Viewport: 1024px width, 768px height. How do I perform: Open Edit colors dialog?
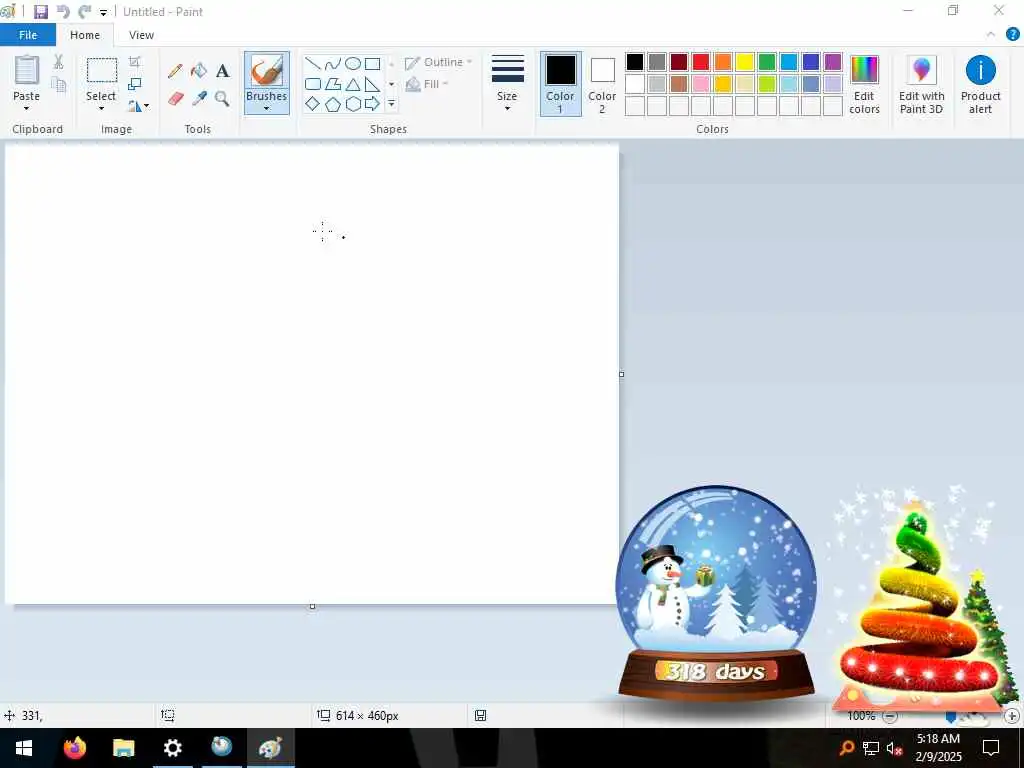tap(864, 85)
